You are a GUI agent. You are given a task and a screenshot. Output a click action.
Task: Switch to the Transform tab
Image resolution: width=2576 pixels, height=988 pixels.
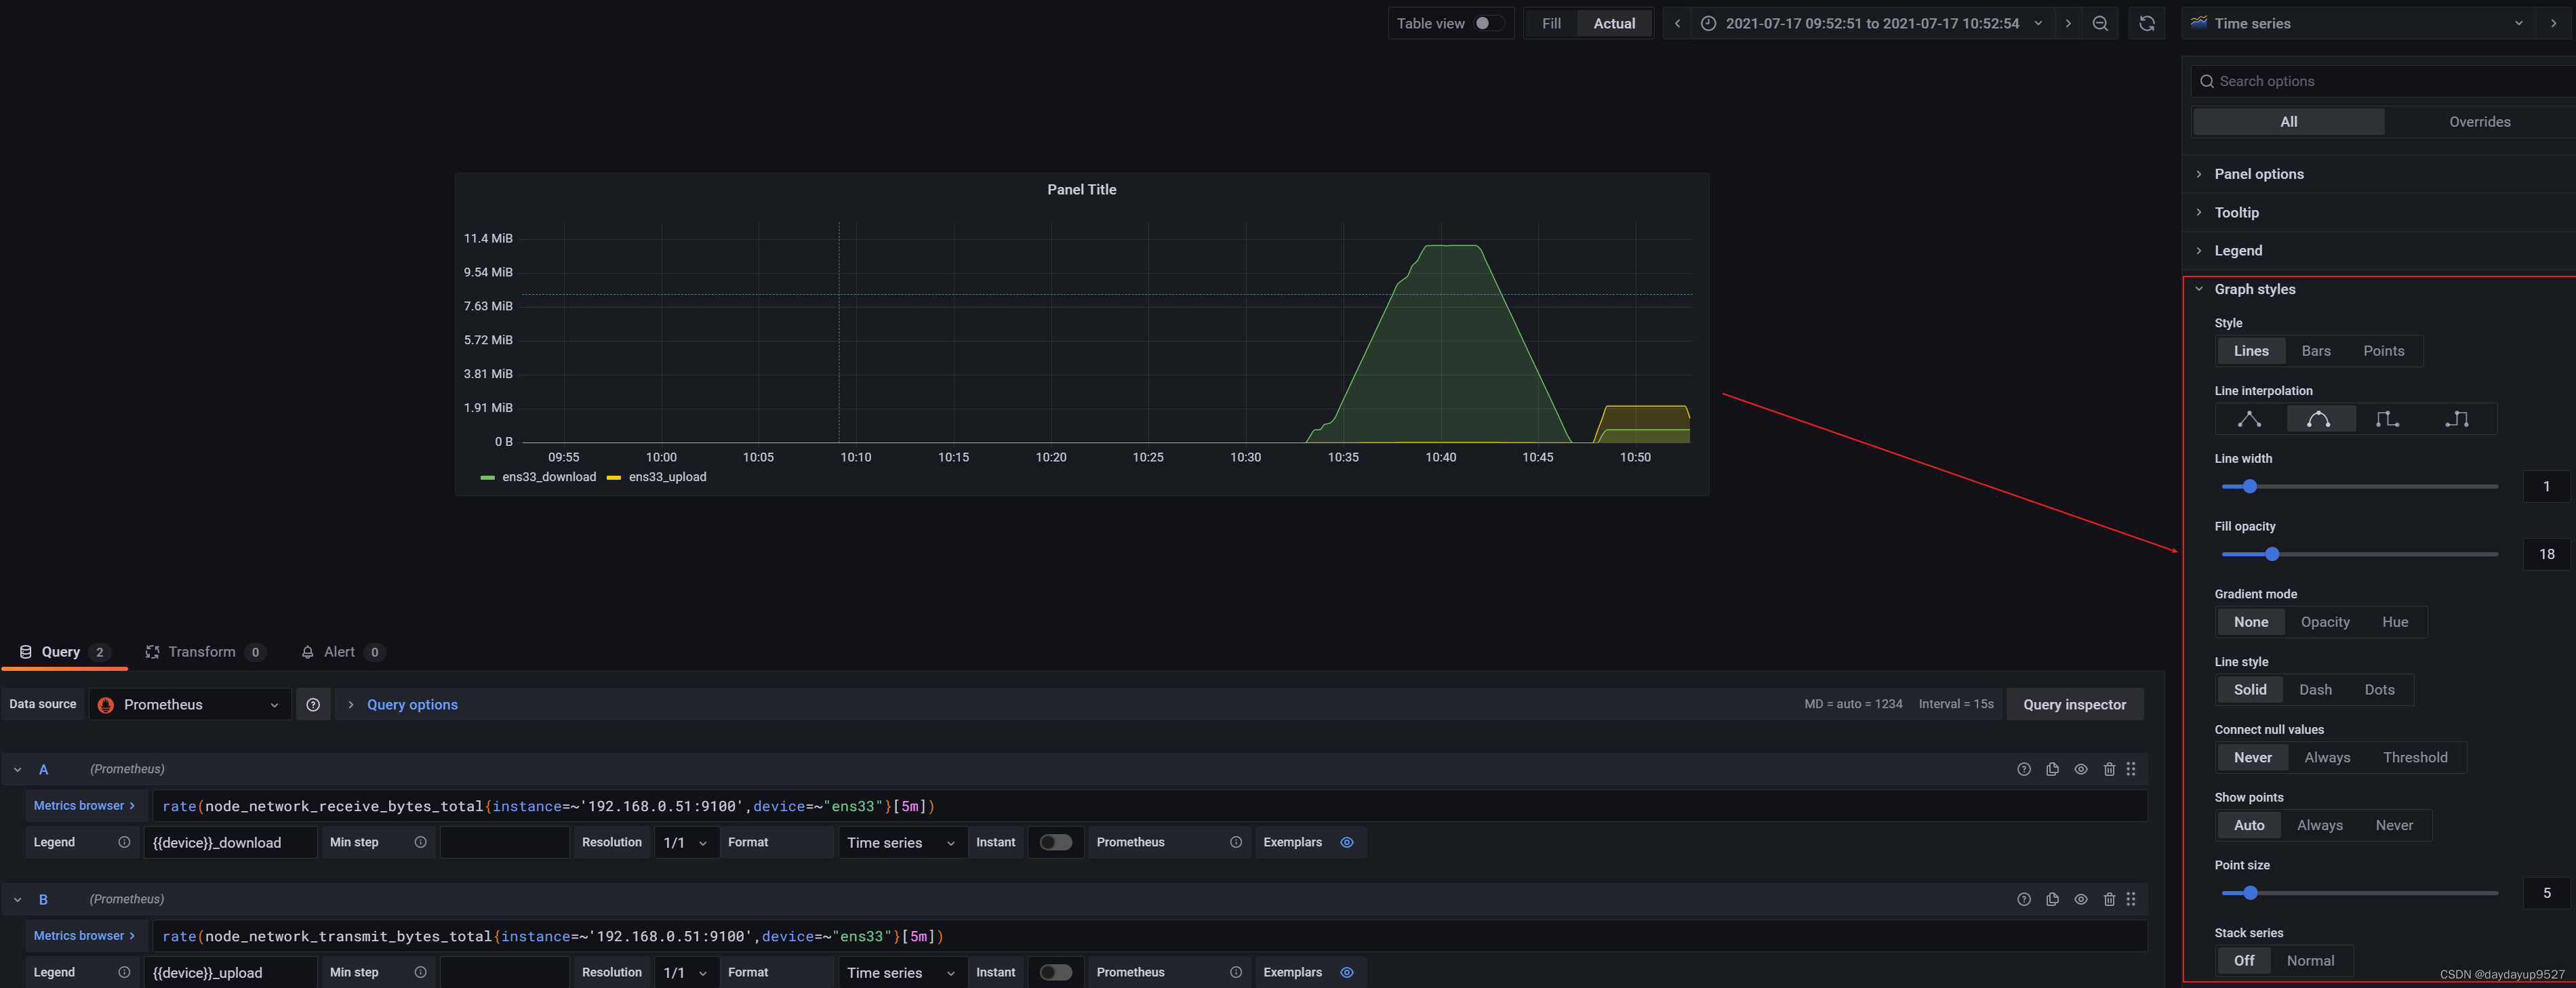click(x=202, y=652)
